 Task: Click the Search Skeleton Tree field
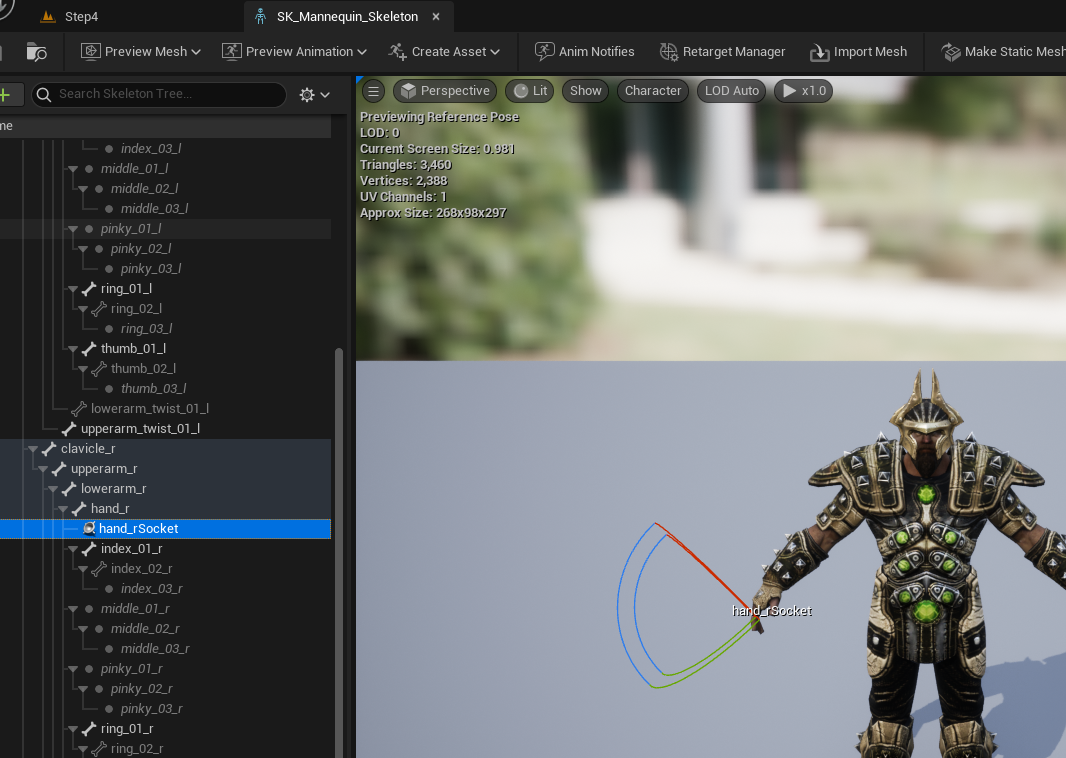coord(159,94)
